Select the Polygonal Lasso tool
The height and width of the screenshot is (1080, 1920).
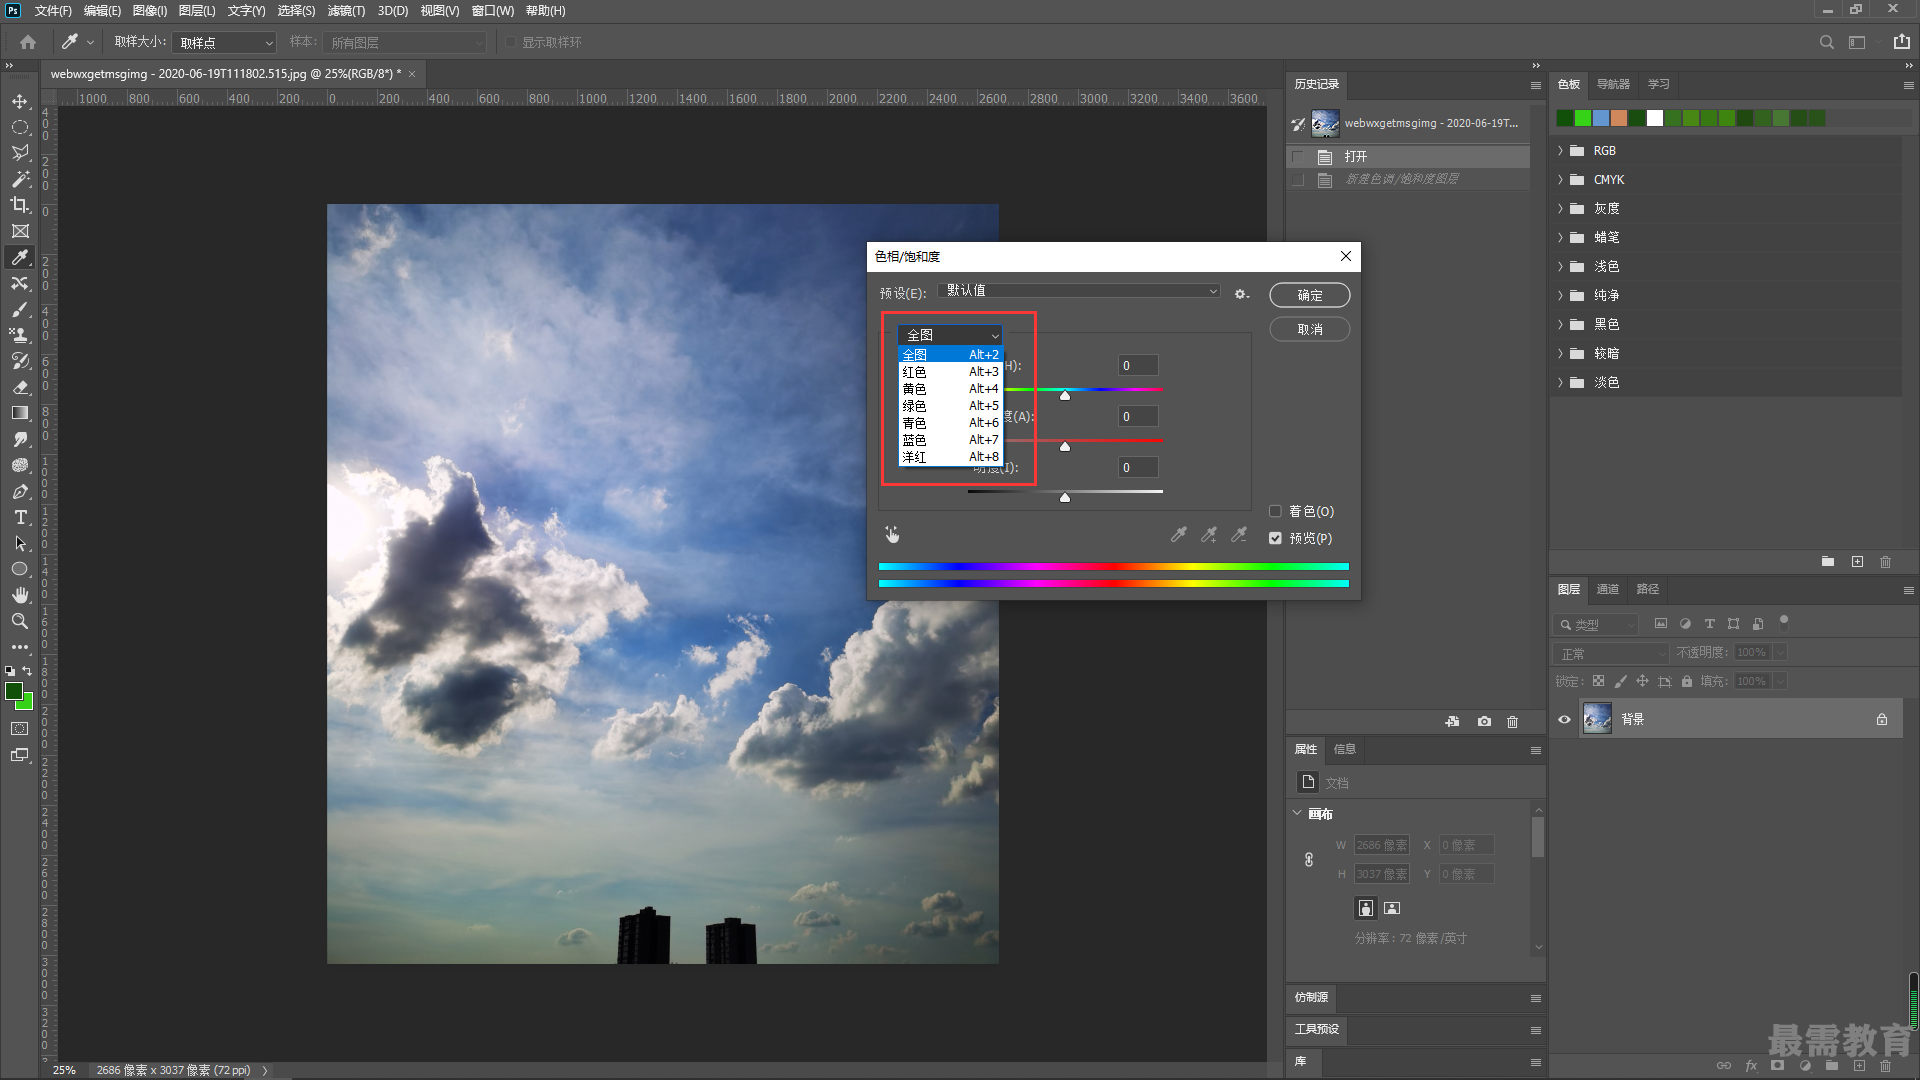click(20, 153)
